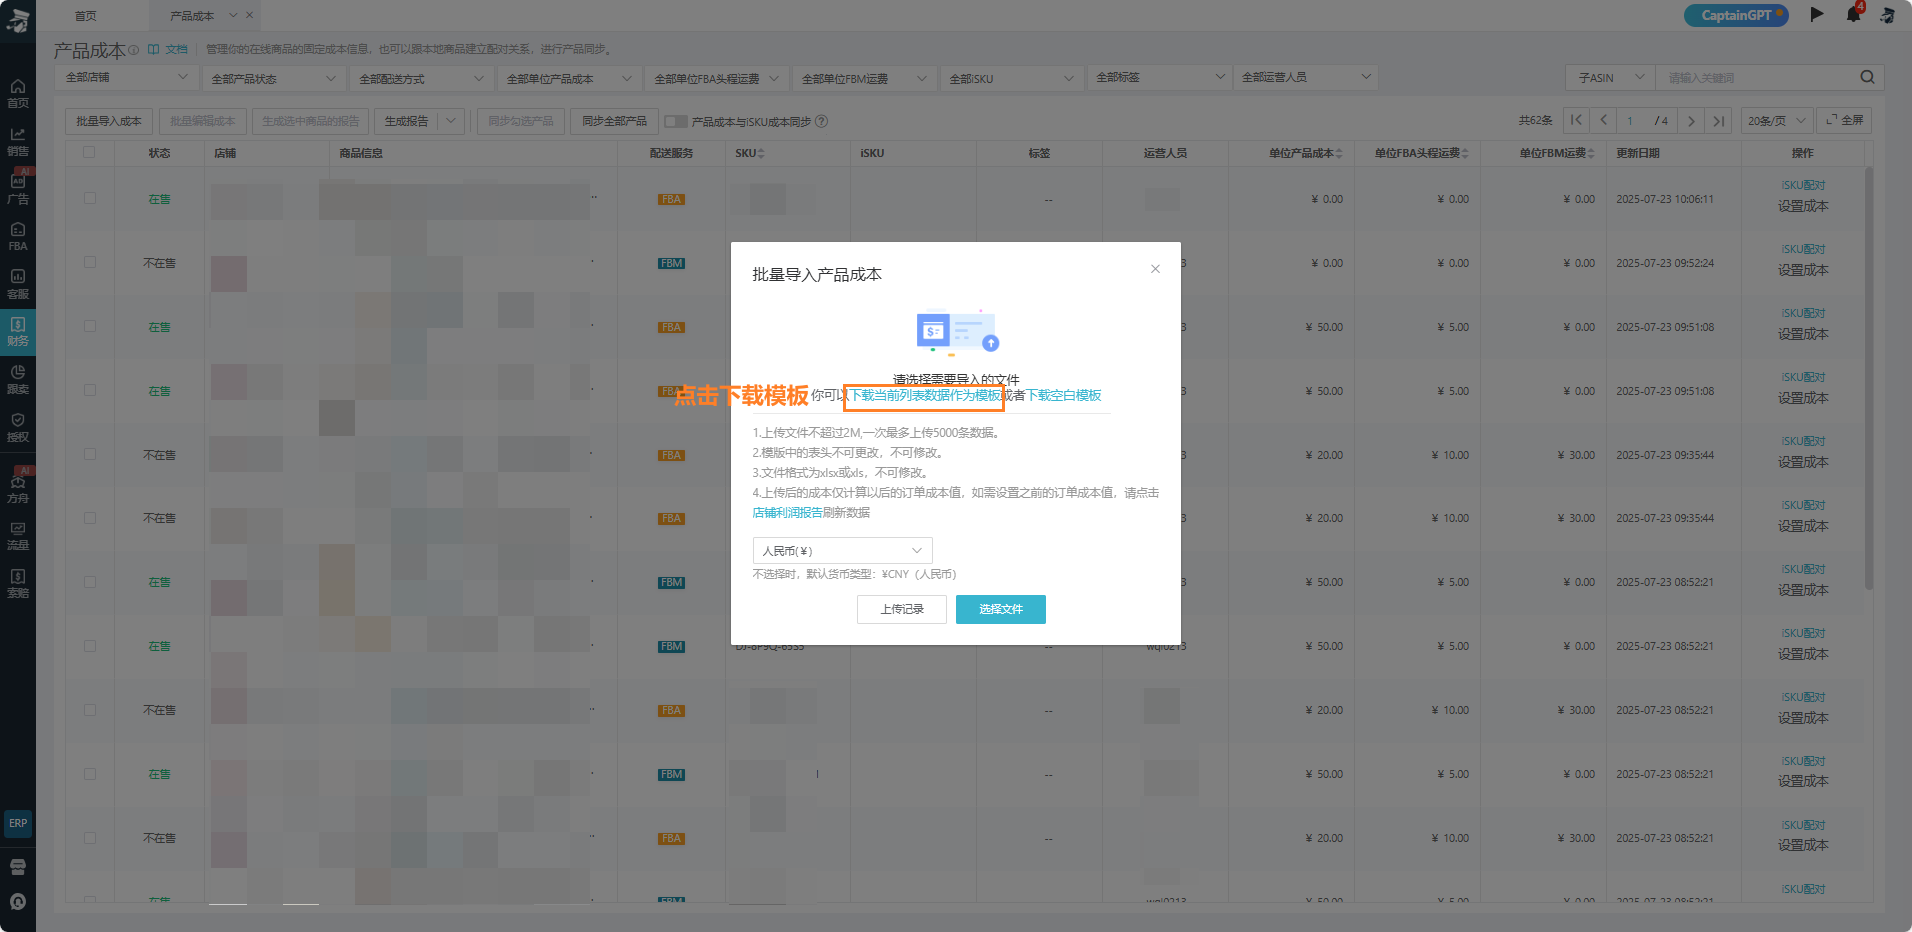The height and width of the screenshot is (932, 1912).
Task: Open 流量 traffic in the left sidebar
Action: pos(18,535)
